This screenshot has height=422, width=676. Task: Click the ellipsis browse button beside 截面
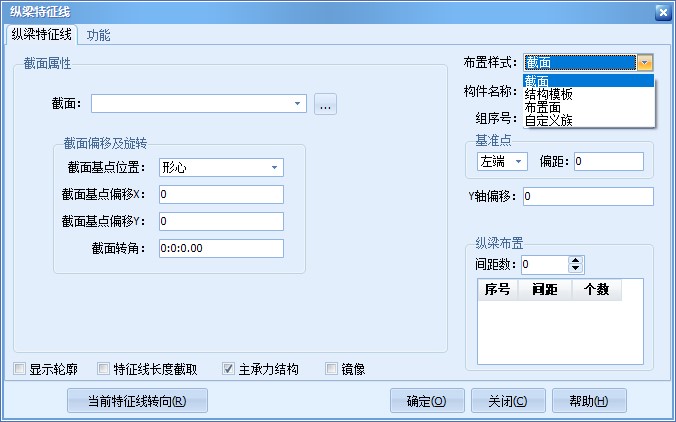325,103
